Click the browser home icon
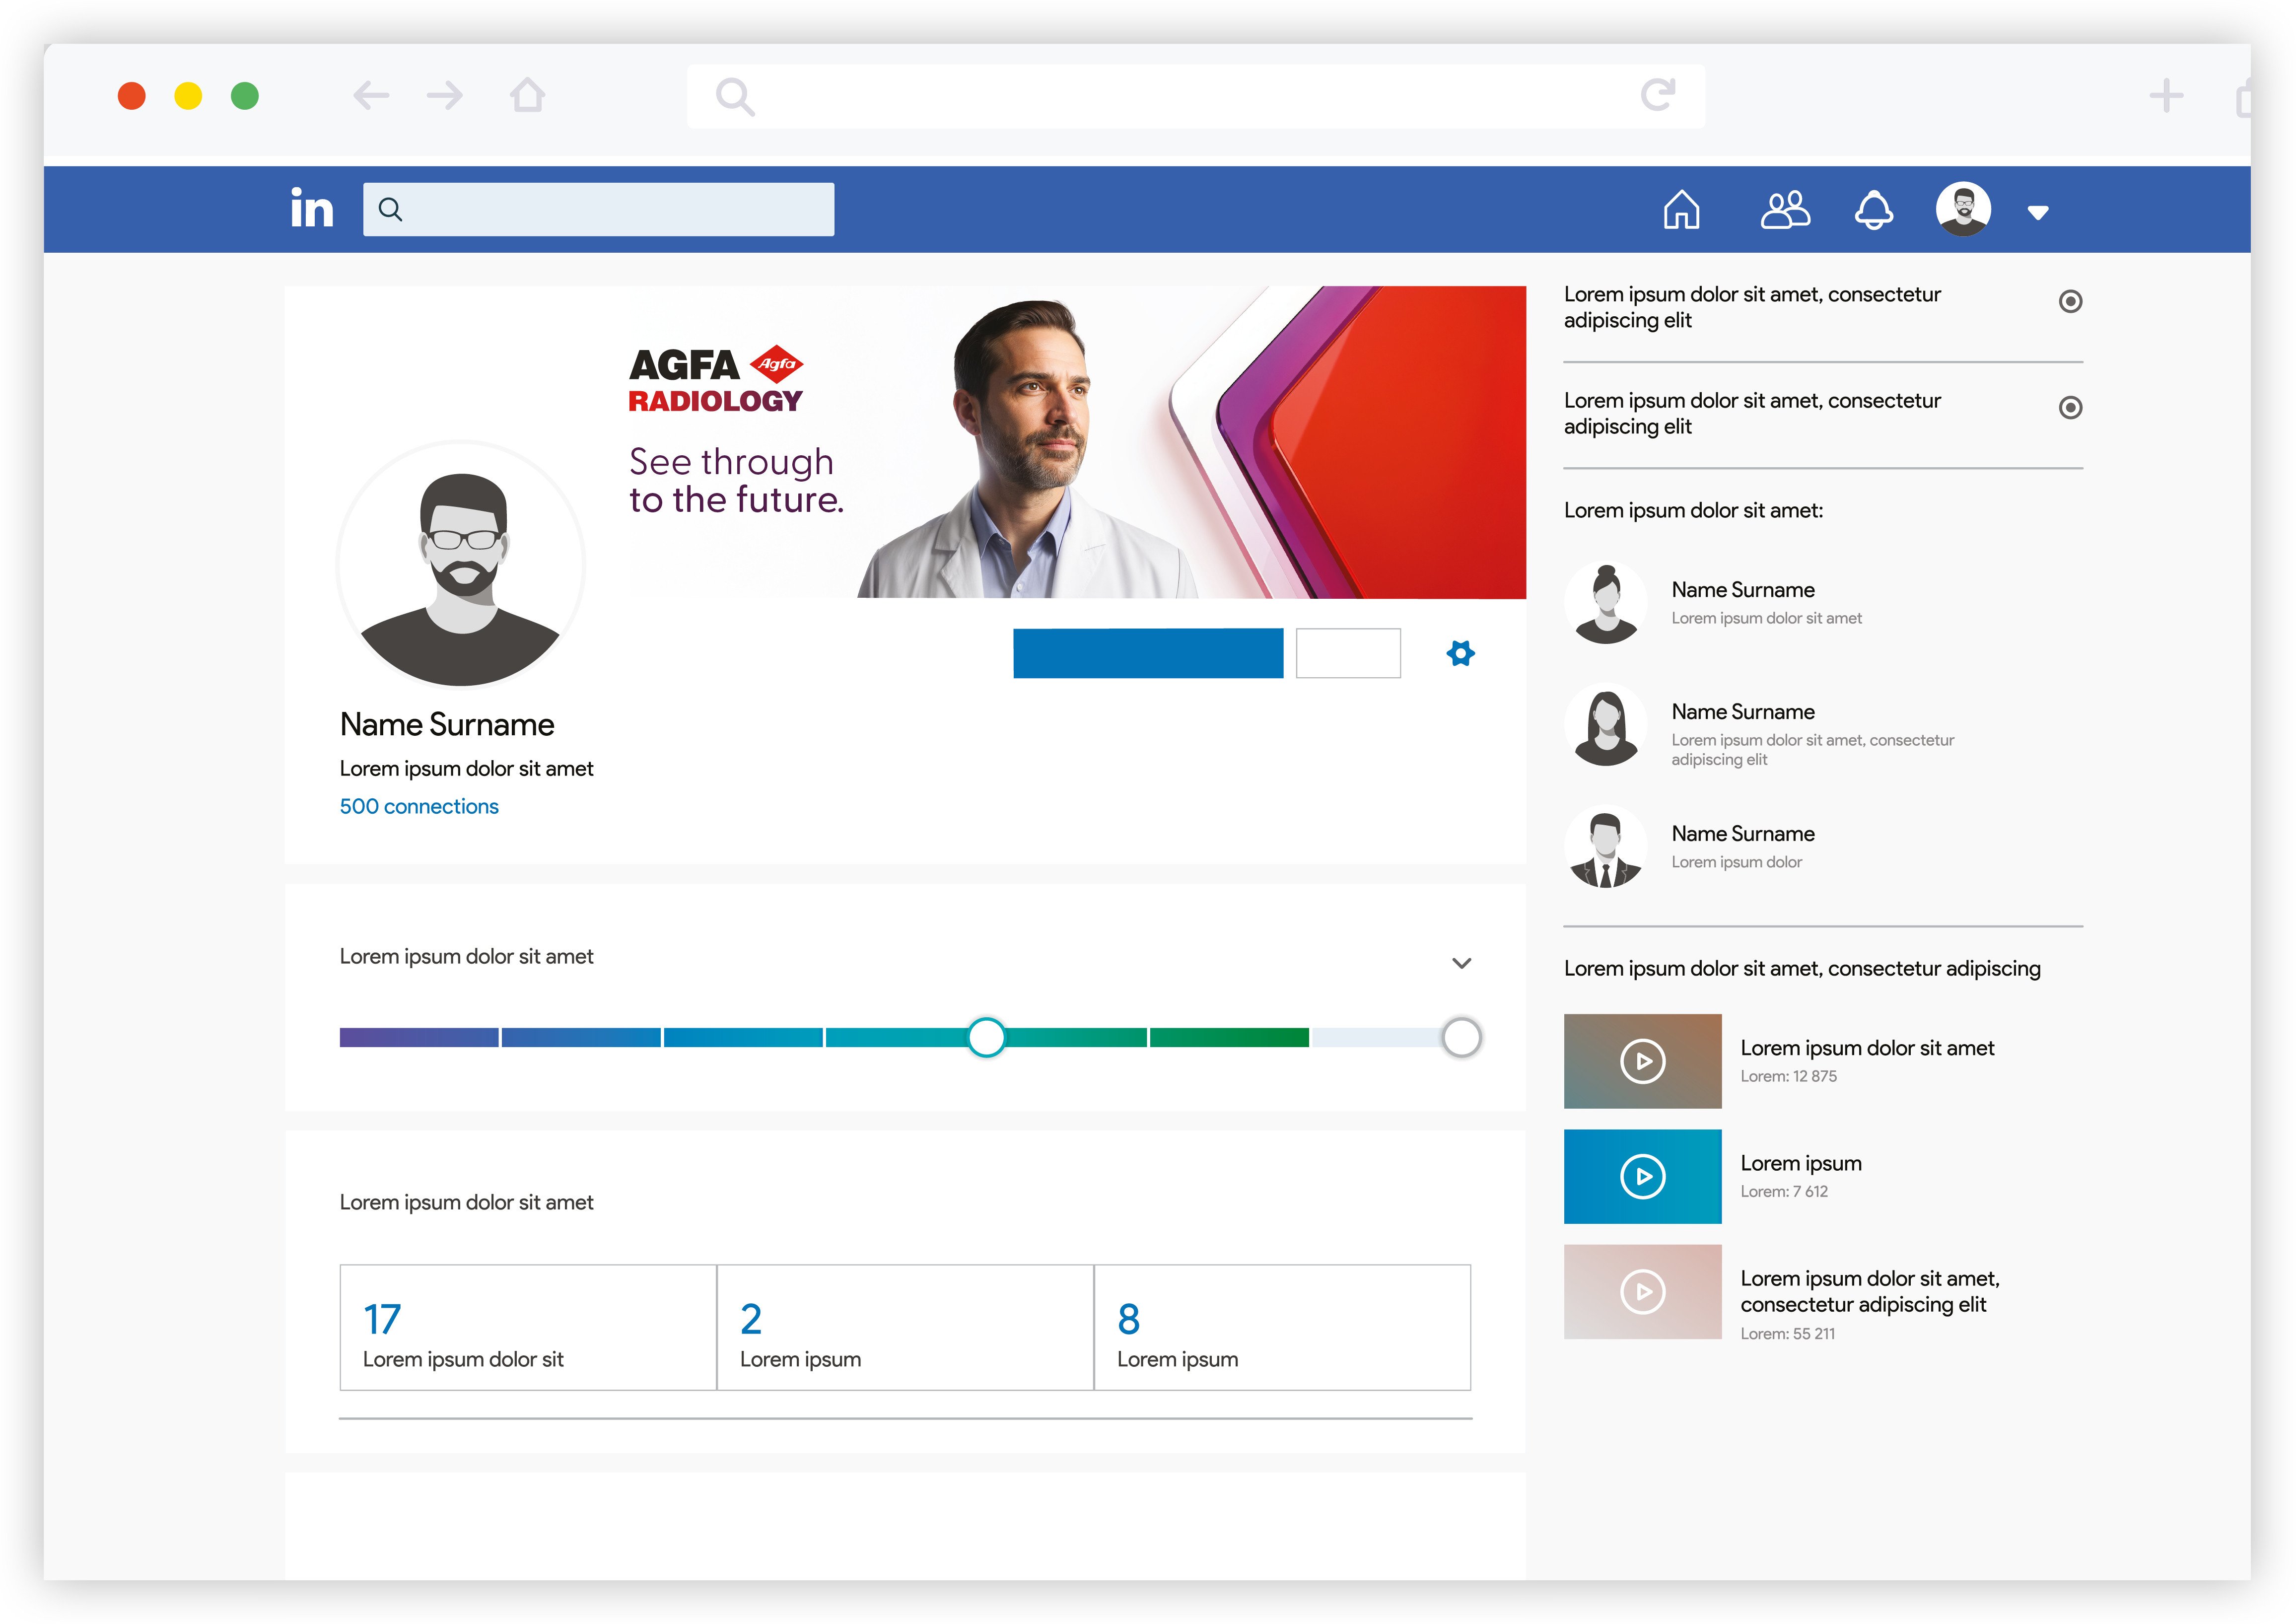Viewport: 2296px width, 1624px height. click(528, 95)
